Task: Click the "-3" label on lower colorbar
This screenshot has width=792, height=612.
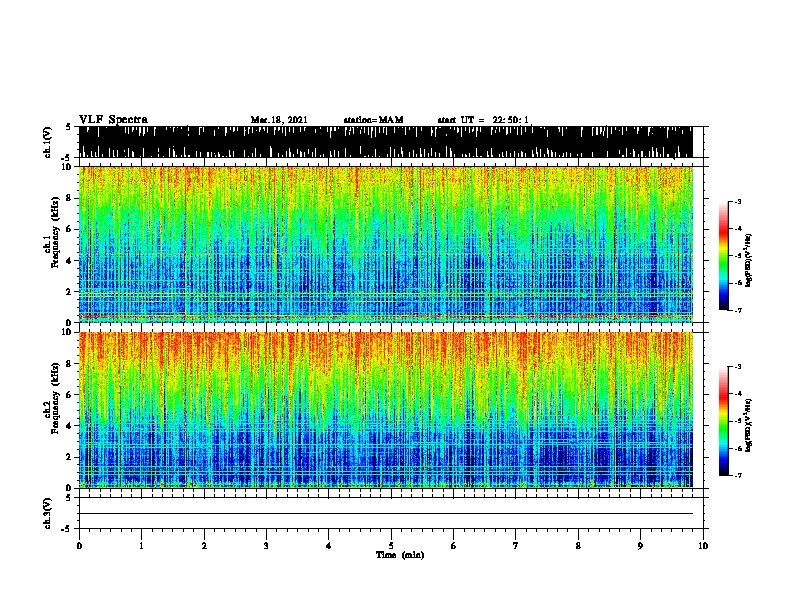Action: point(737,367)
